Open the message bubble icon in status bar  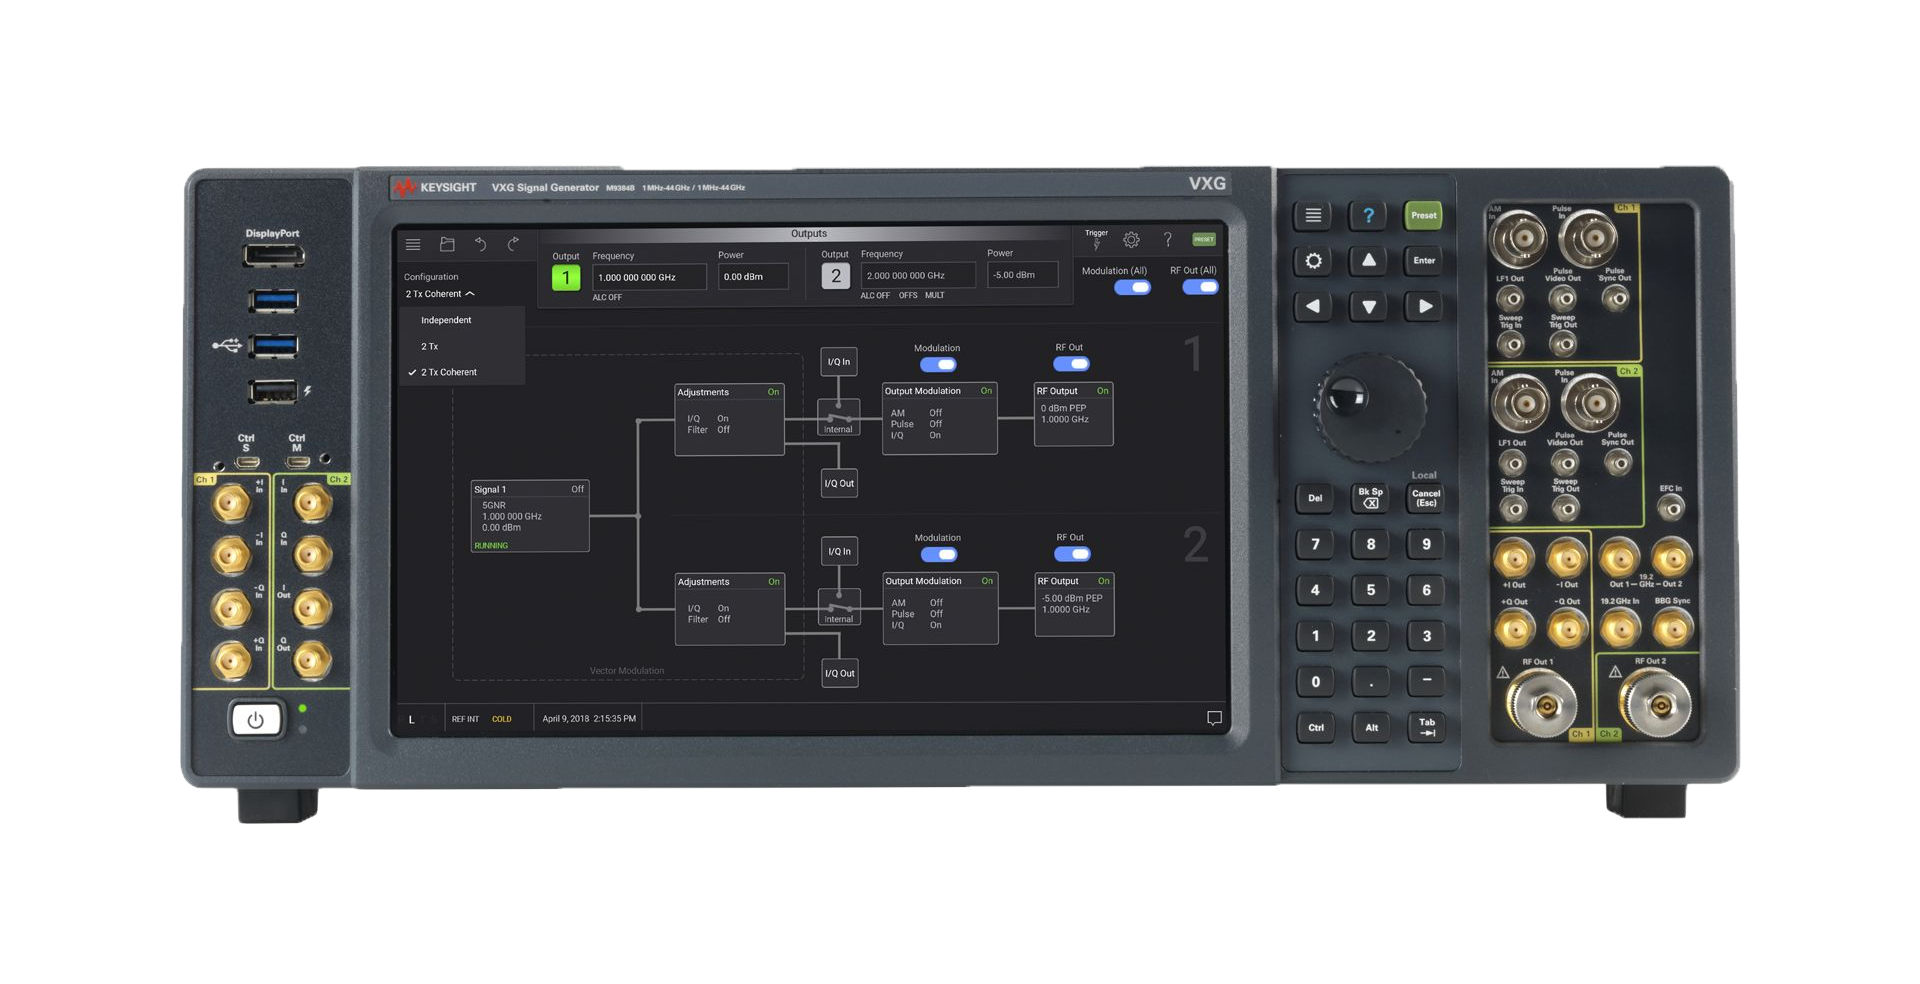coord(1214,718)
